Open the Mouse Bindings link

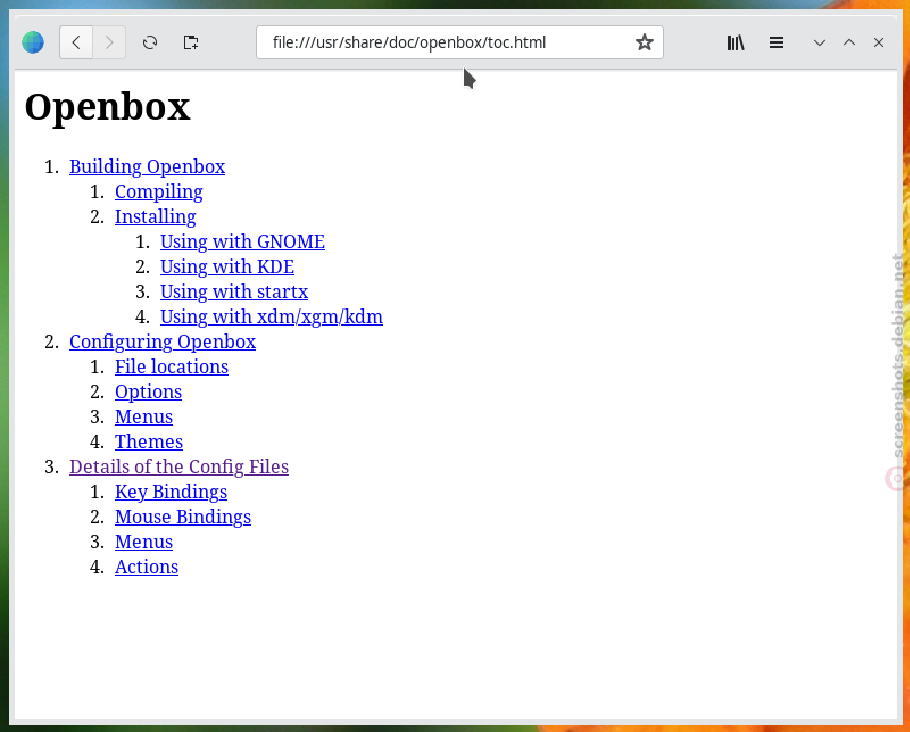183,516
